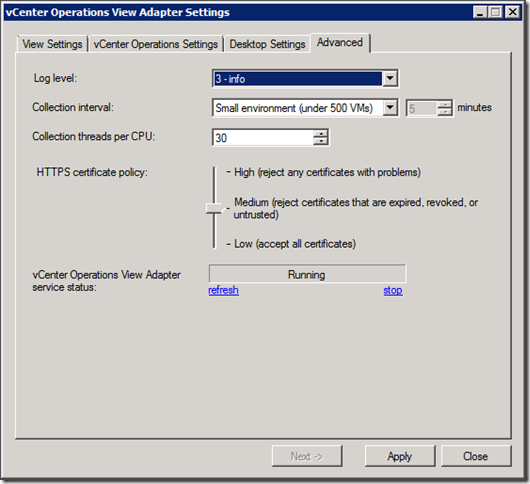The height and width of the screenshot is (484, 530).
Task: Click the refresh service status link
Action: pyautogui.click(x=223, y=290)
